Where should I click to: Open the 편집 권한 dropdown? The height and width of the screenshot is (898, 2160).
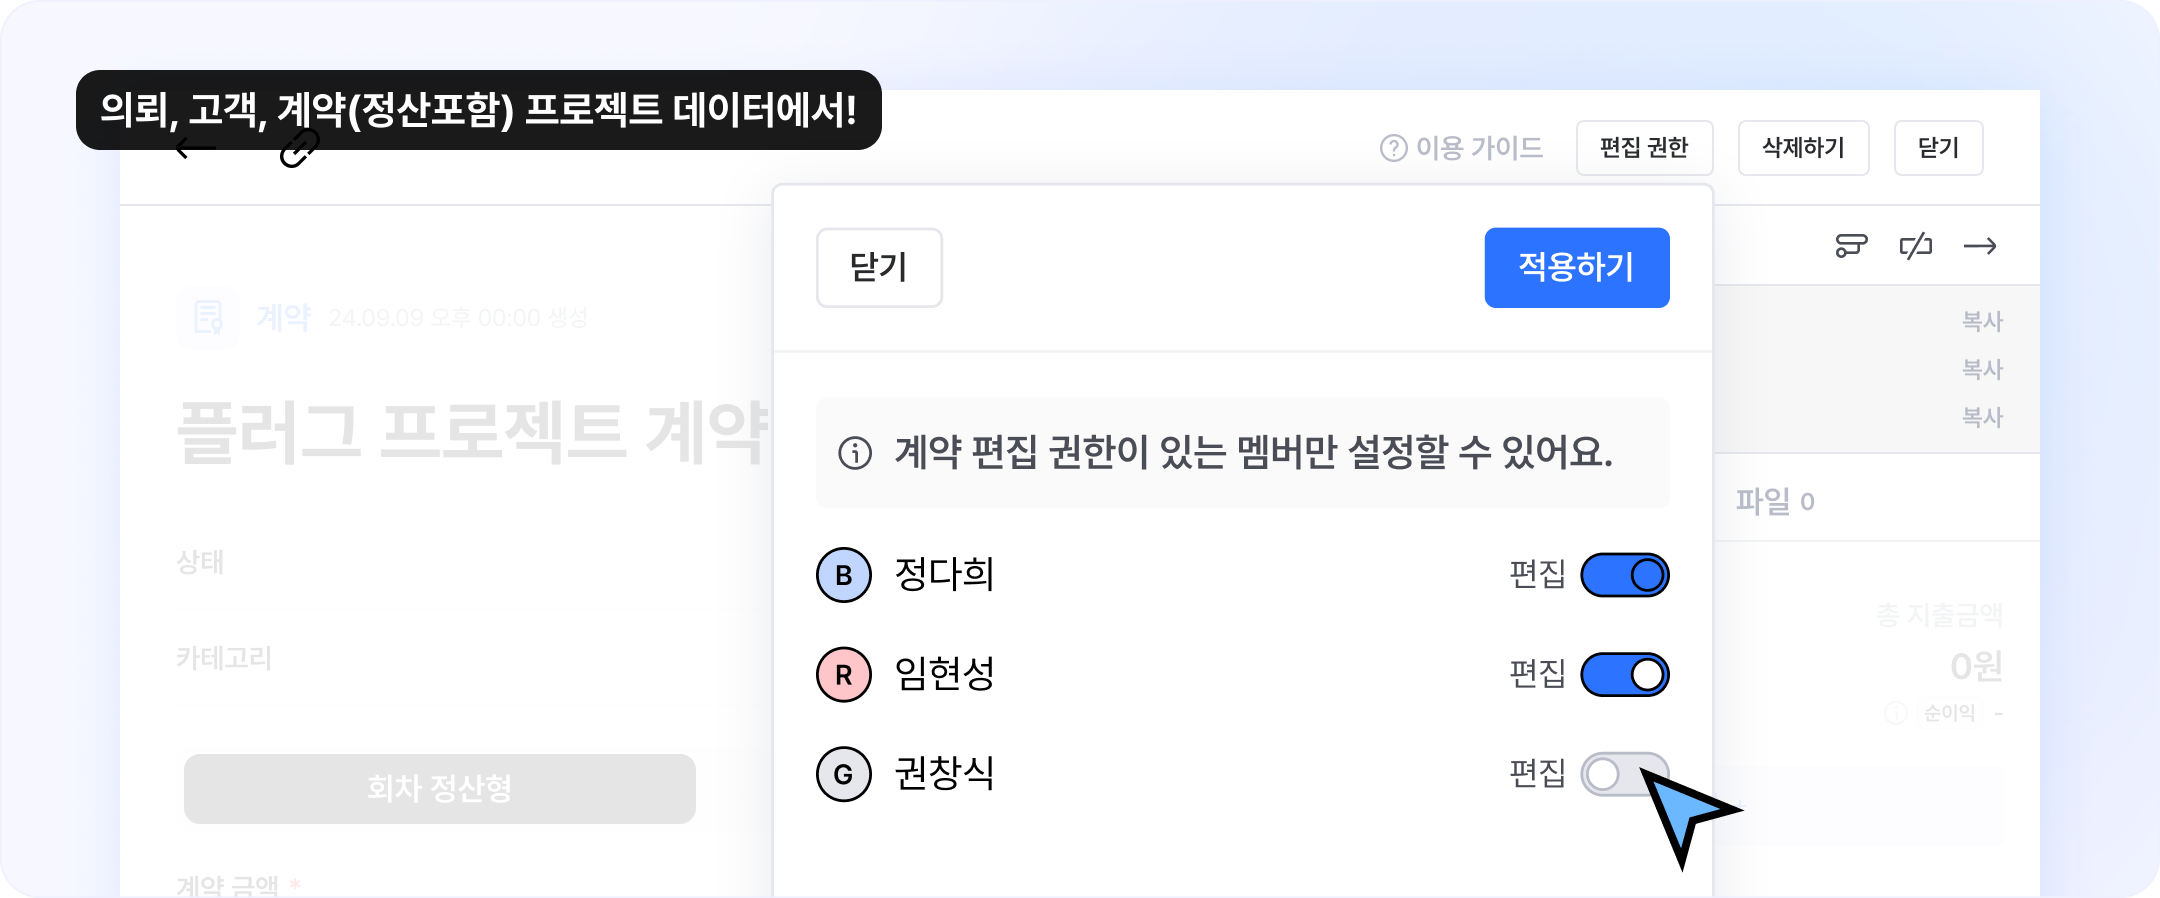(x=1644, y=148)
